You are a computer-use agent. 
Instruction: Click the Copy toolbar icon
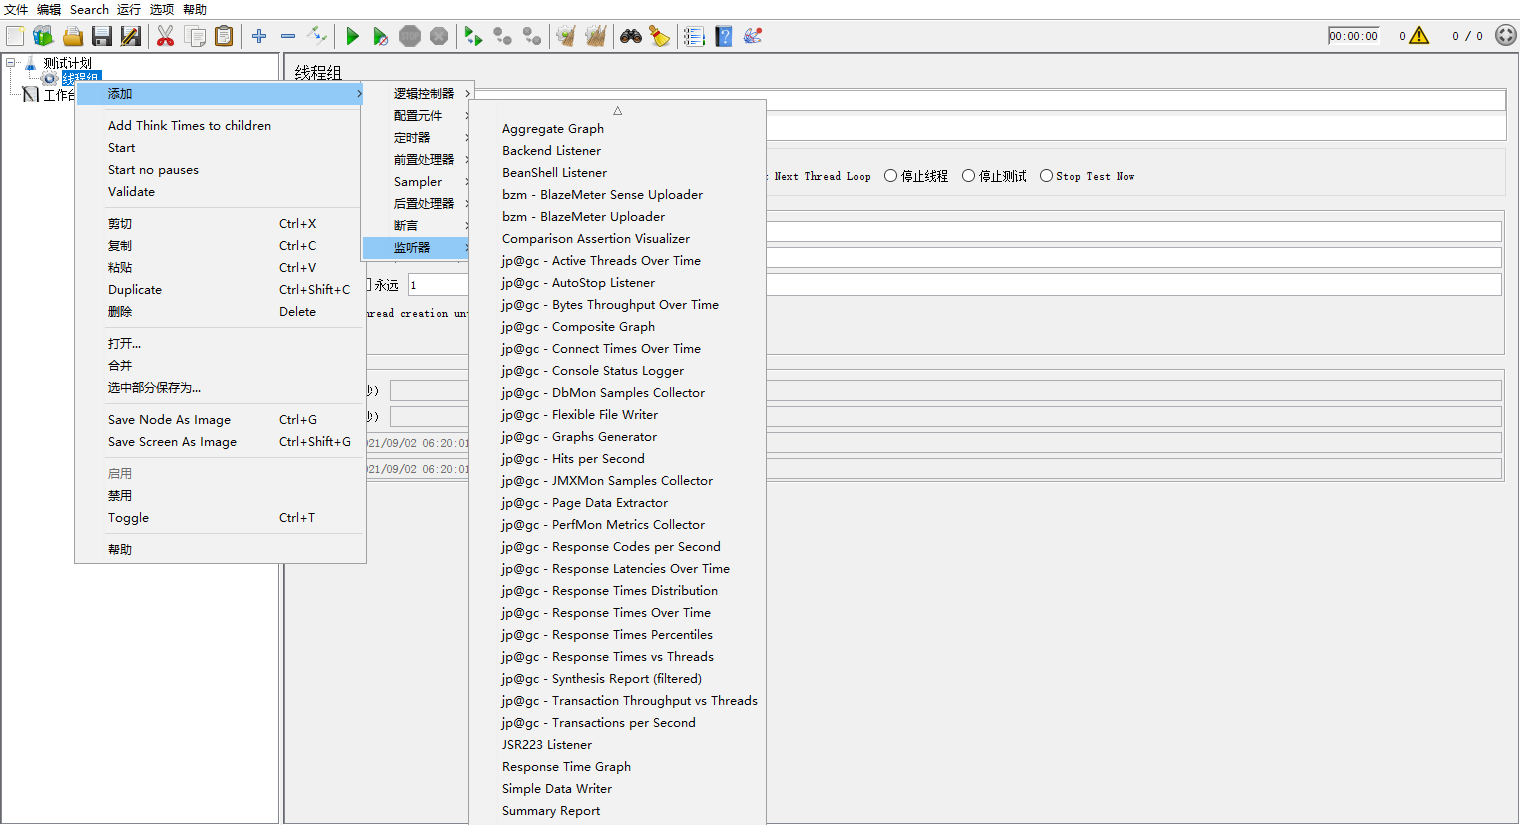(x=195, y=36)
